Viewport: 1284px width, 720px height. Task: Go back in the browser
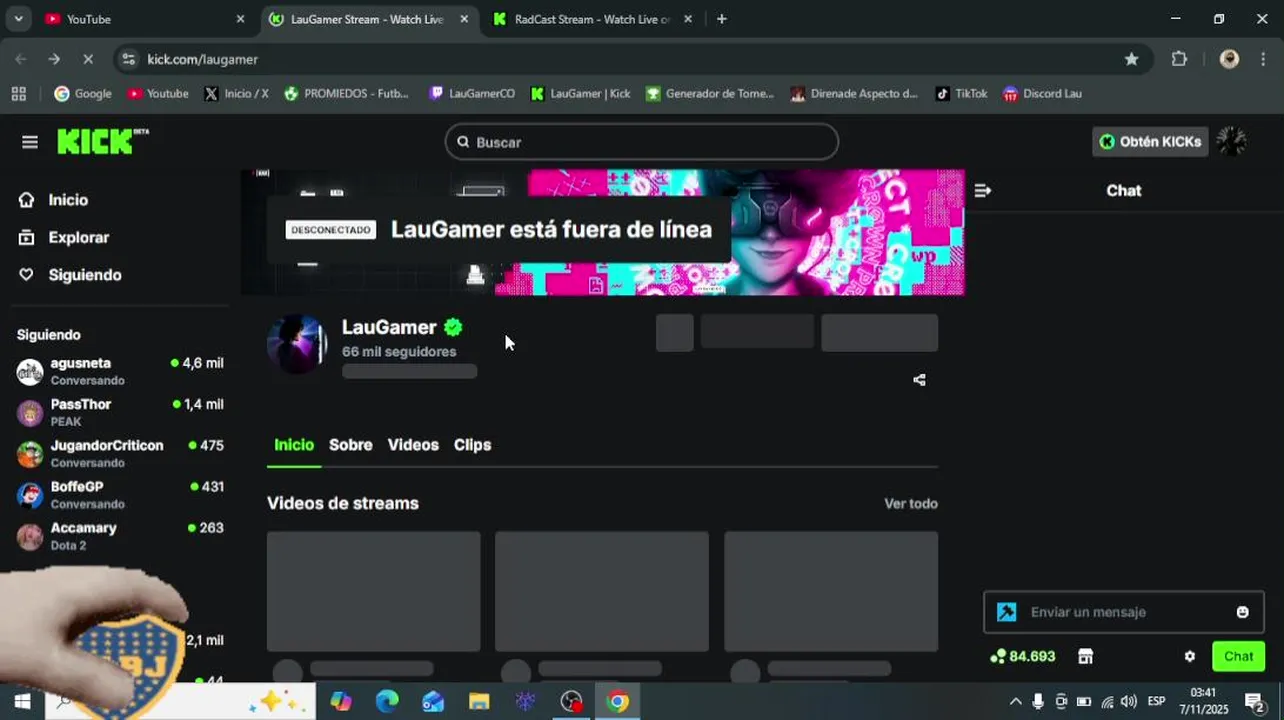[21, 59]
